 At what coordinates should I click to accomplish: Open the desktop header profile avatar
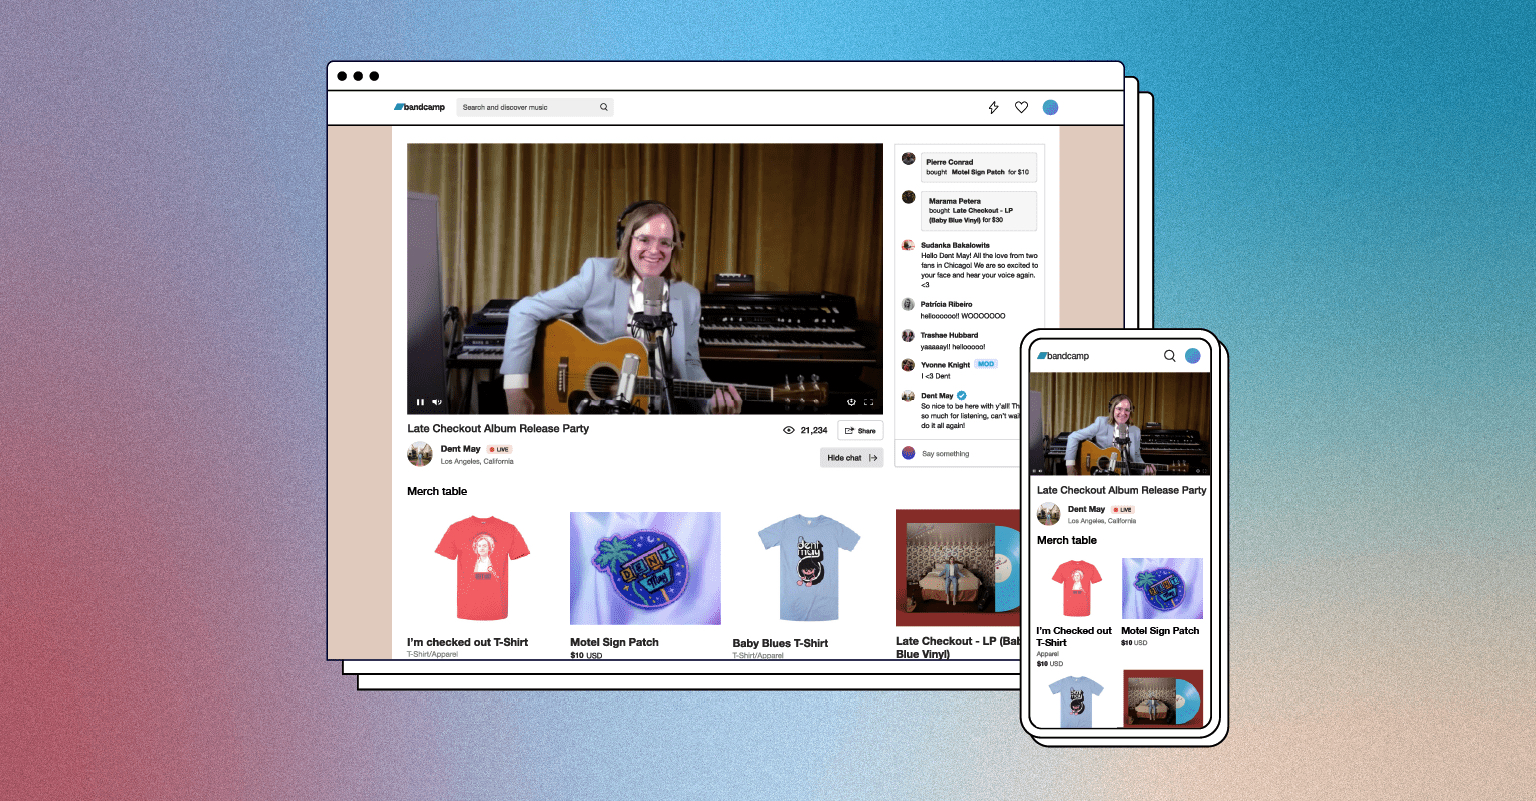[x=1050, y=107]
